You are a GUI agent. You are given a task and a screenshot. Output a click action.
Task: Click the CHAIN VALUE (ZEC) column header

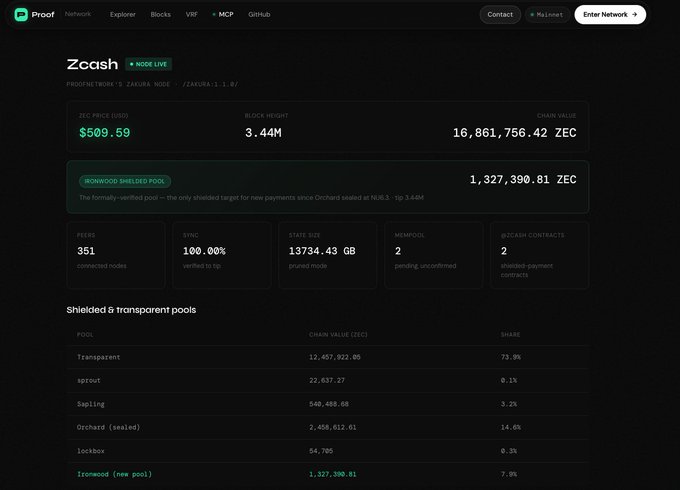[x=338, y=335]
